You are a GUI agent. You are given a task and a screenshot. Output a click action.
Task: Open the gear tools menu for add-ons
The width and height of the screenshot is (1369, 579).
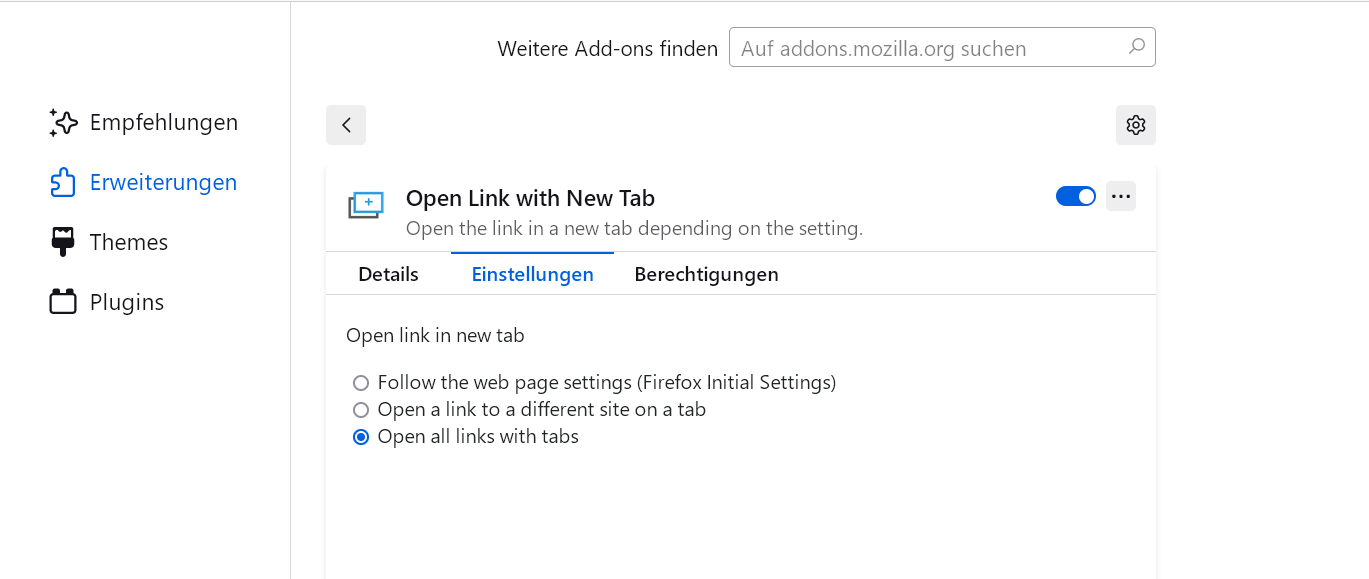click(x=1135, y=125)
